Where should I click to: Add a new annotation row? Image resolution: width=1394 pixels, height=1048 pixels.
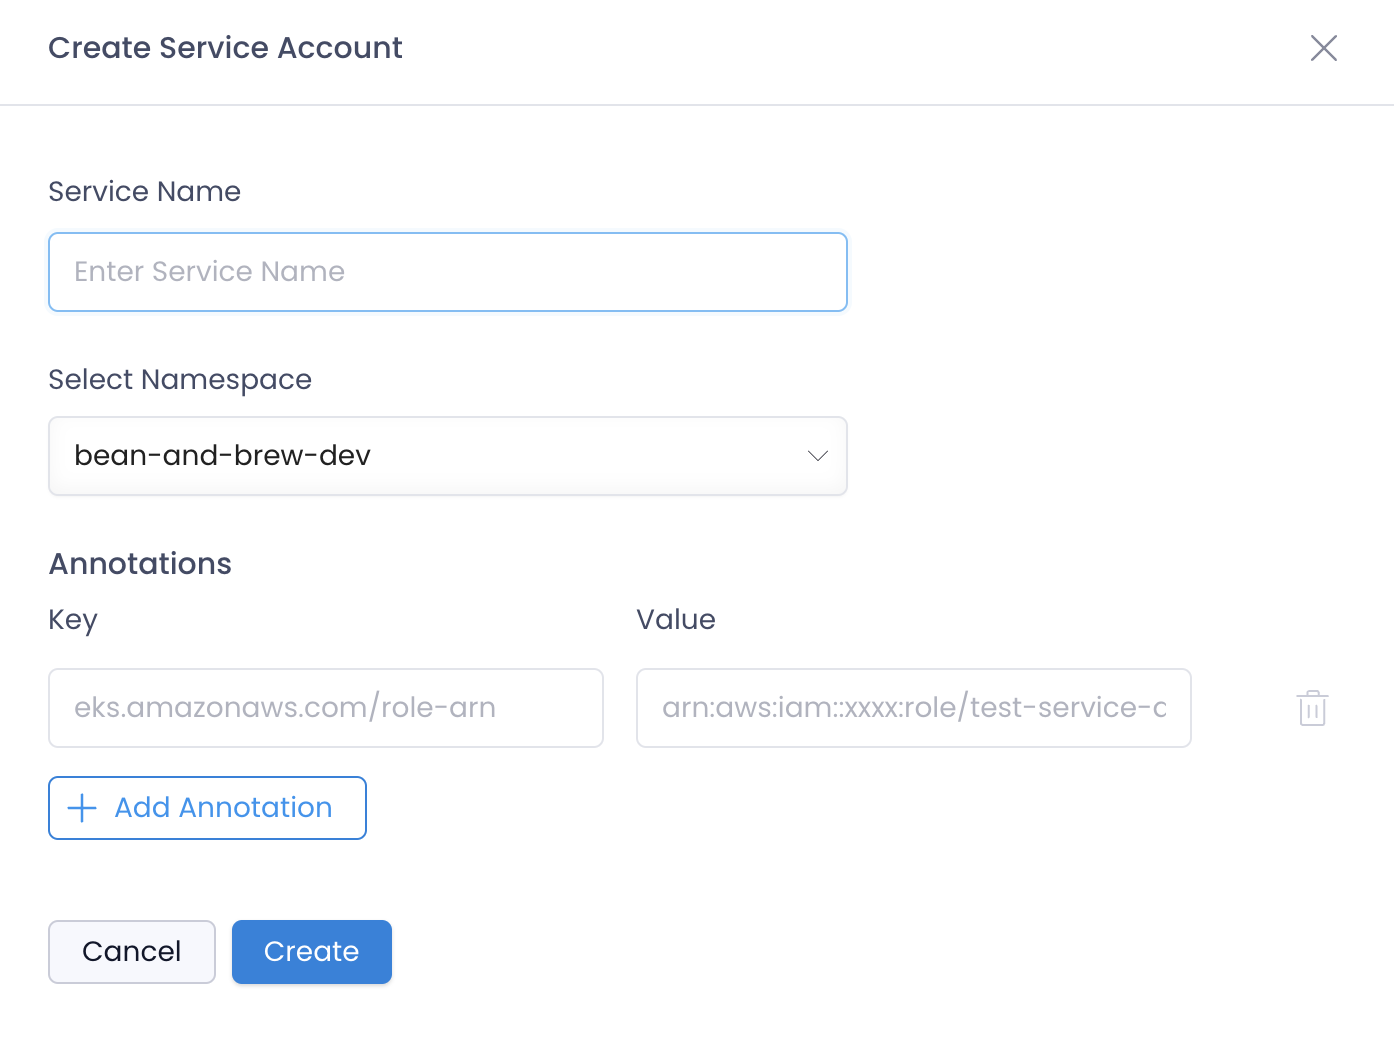(x=207, y=808)
